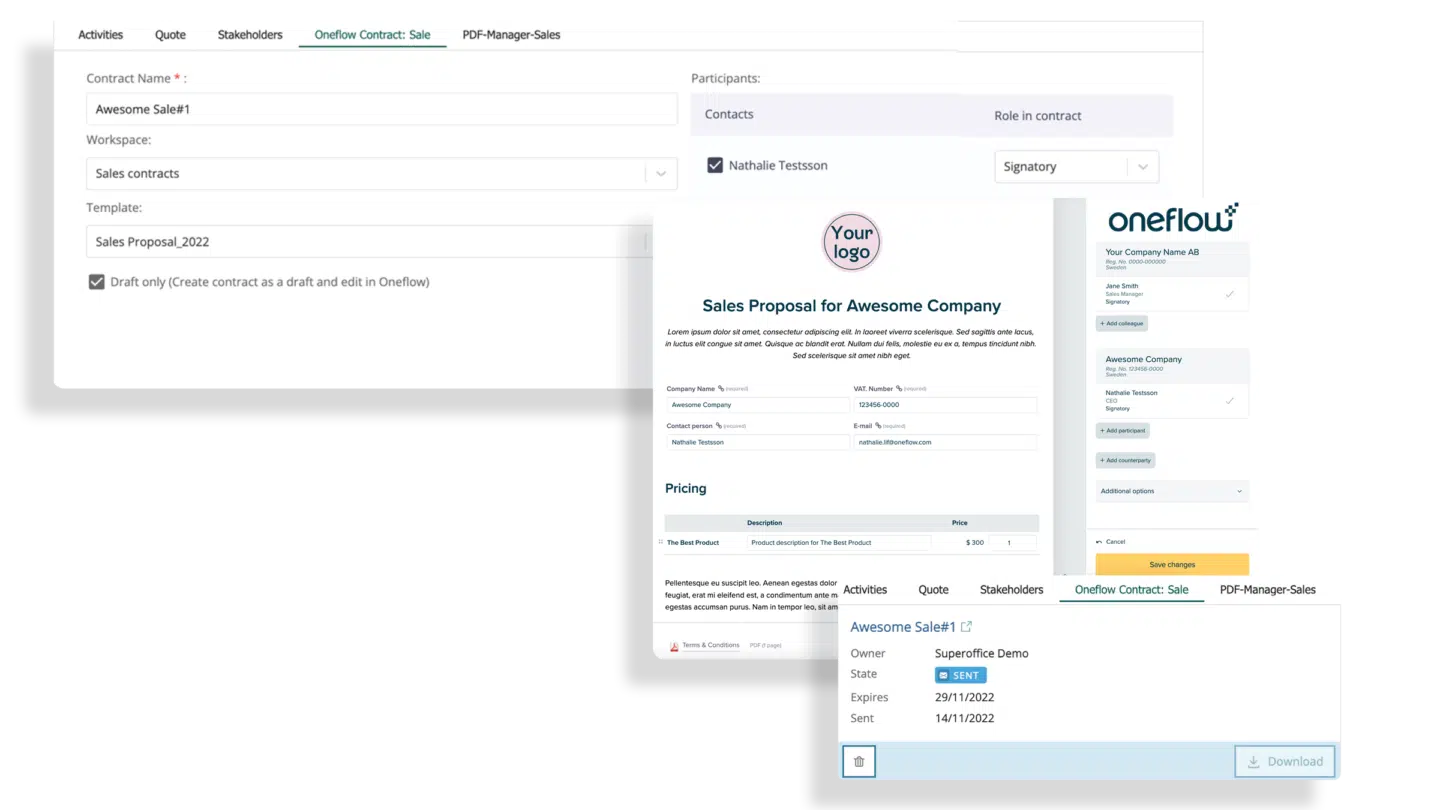
Task: Click the link icon next to Contact person
Action: (x=718, y=426)
